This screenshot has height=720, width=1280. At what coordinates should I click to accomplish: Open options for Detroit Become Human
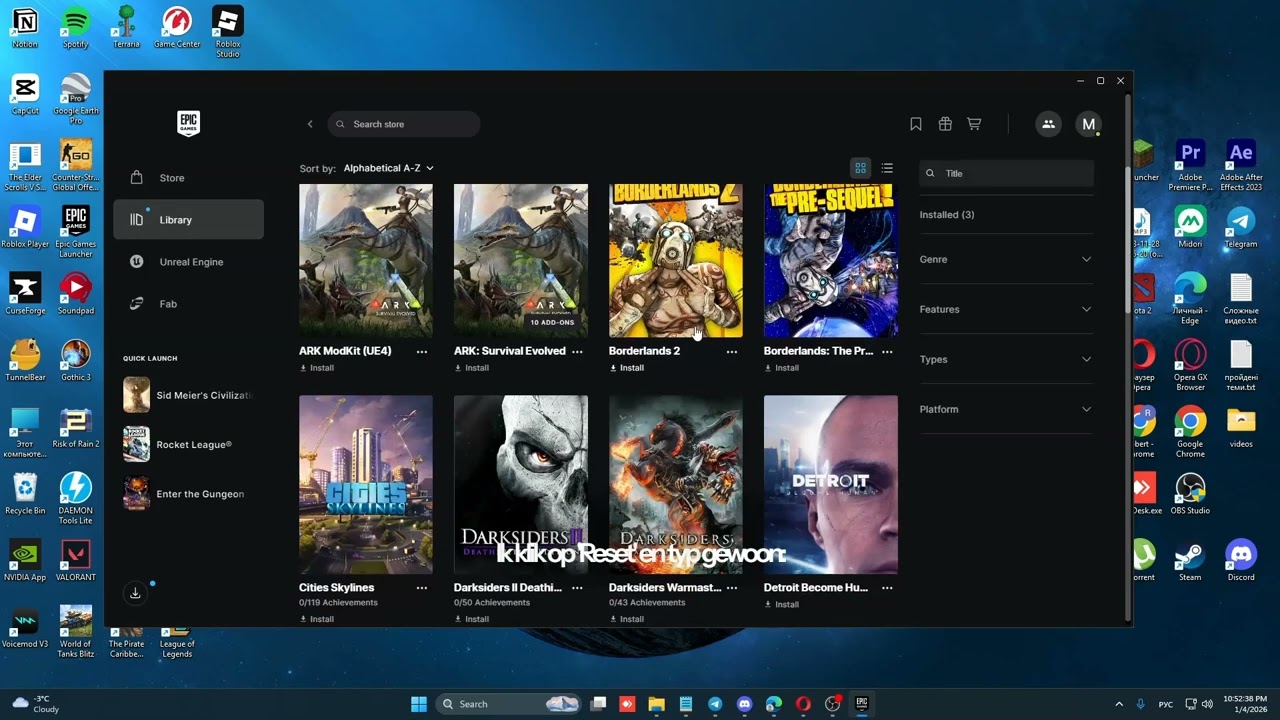click(887, 588)
